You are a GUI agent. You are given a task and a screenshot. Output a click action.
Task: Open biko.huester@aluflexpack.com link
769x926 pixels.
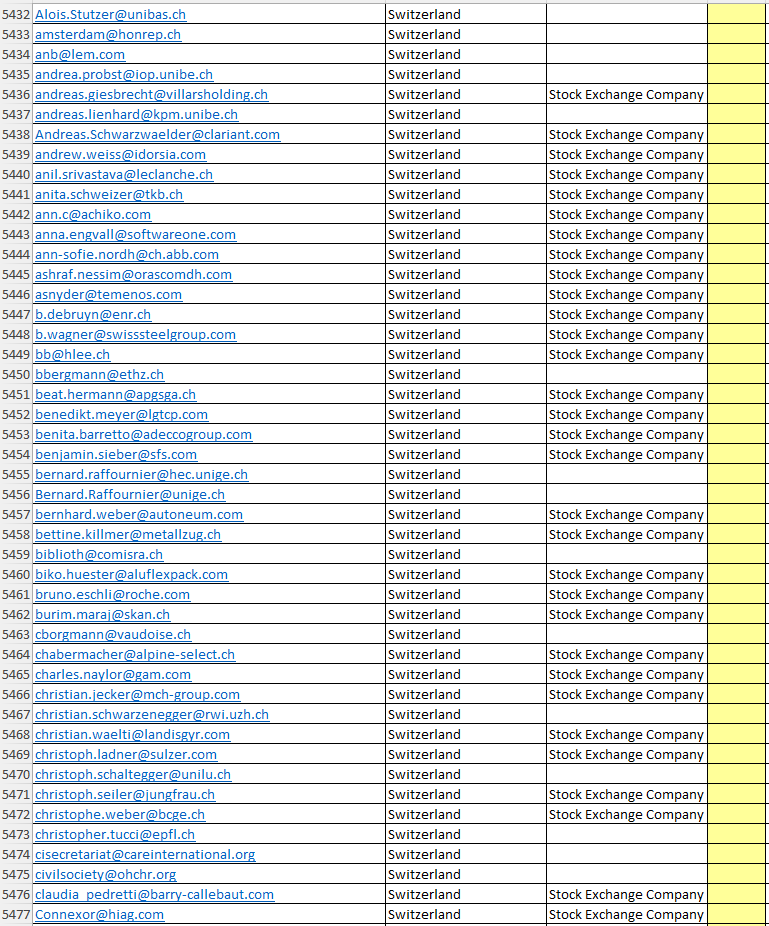pos(131,575)
